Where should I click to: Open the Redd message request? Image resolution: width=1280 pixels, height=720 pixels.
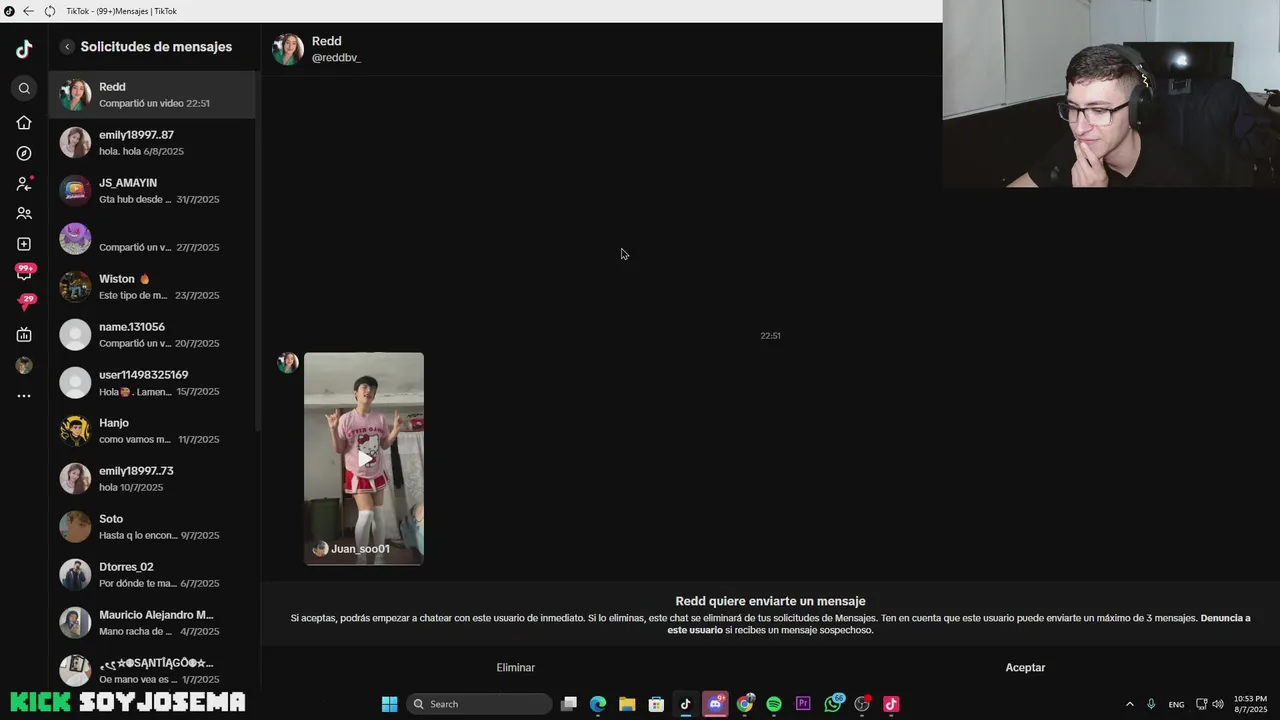click(x=153, y=95)
